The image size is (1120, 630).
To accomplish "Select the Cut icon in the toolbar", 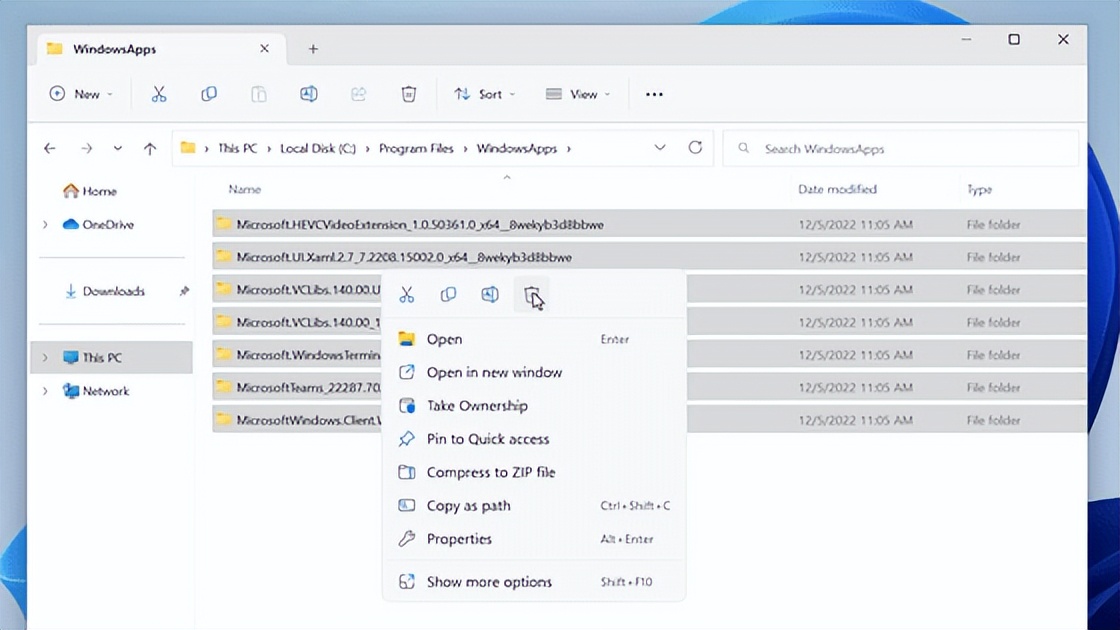I will tap(158, 93).
